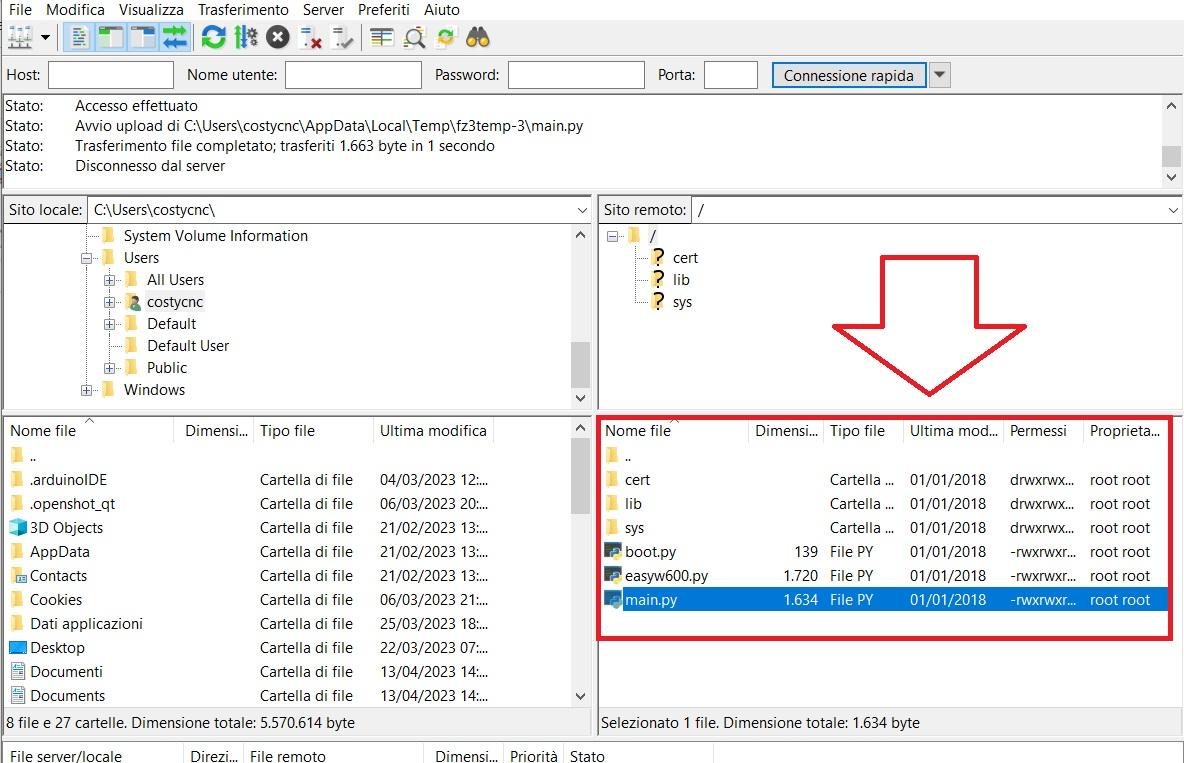Screen dimensions: 1184x763
Task: Select the Contacts folder icon
Action: [x=18, y=576]
